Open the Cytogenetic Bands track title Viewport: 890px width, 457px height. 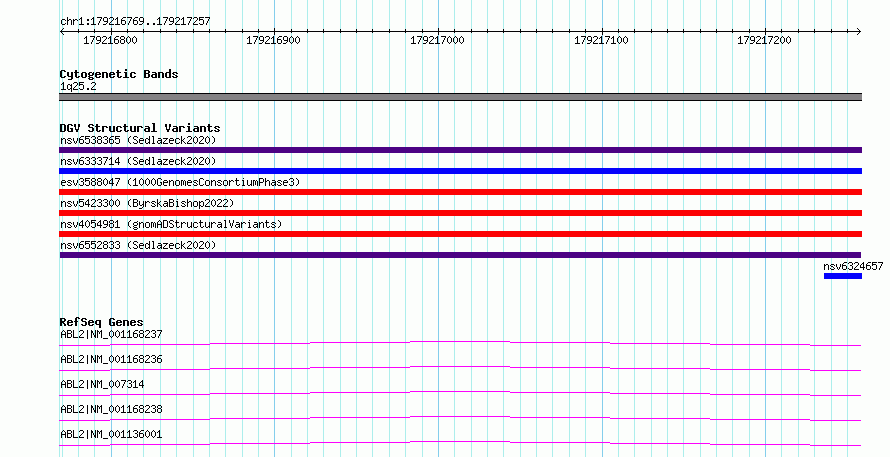119,74
